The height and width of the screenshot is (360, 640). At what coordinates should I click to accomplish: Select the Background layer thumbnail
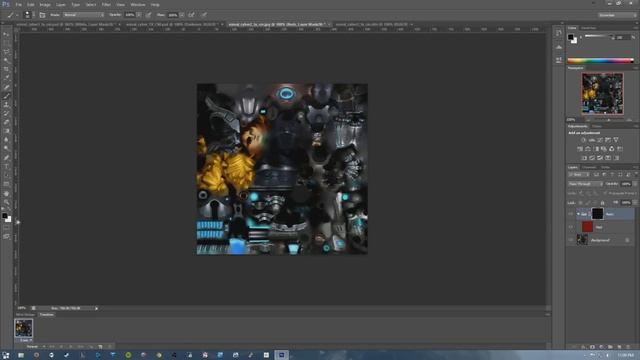tap(582, 240)
